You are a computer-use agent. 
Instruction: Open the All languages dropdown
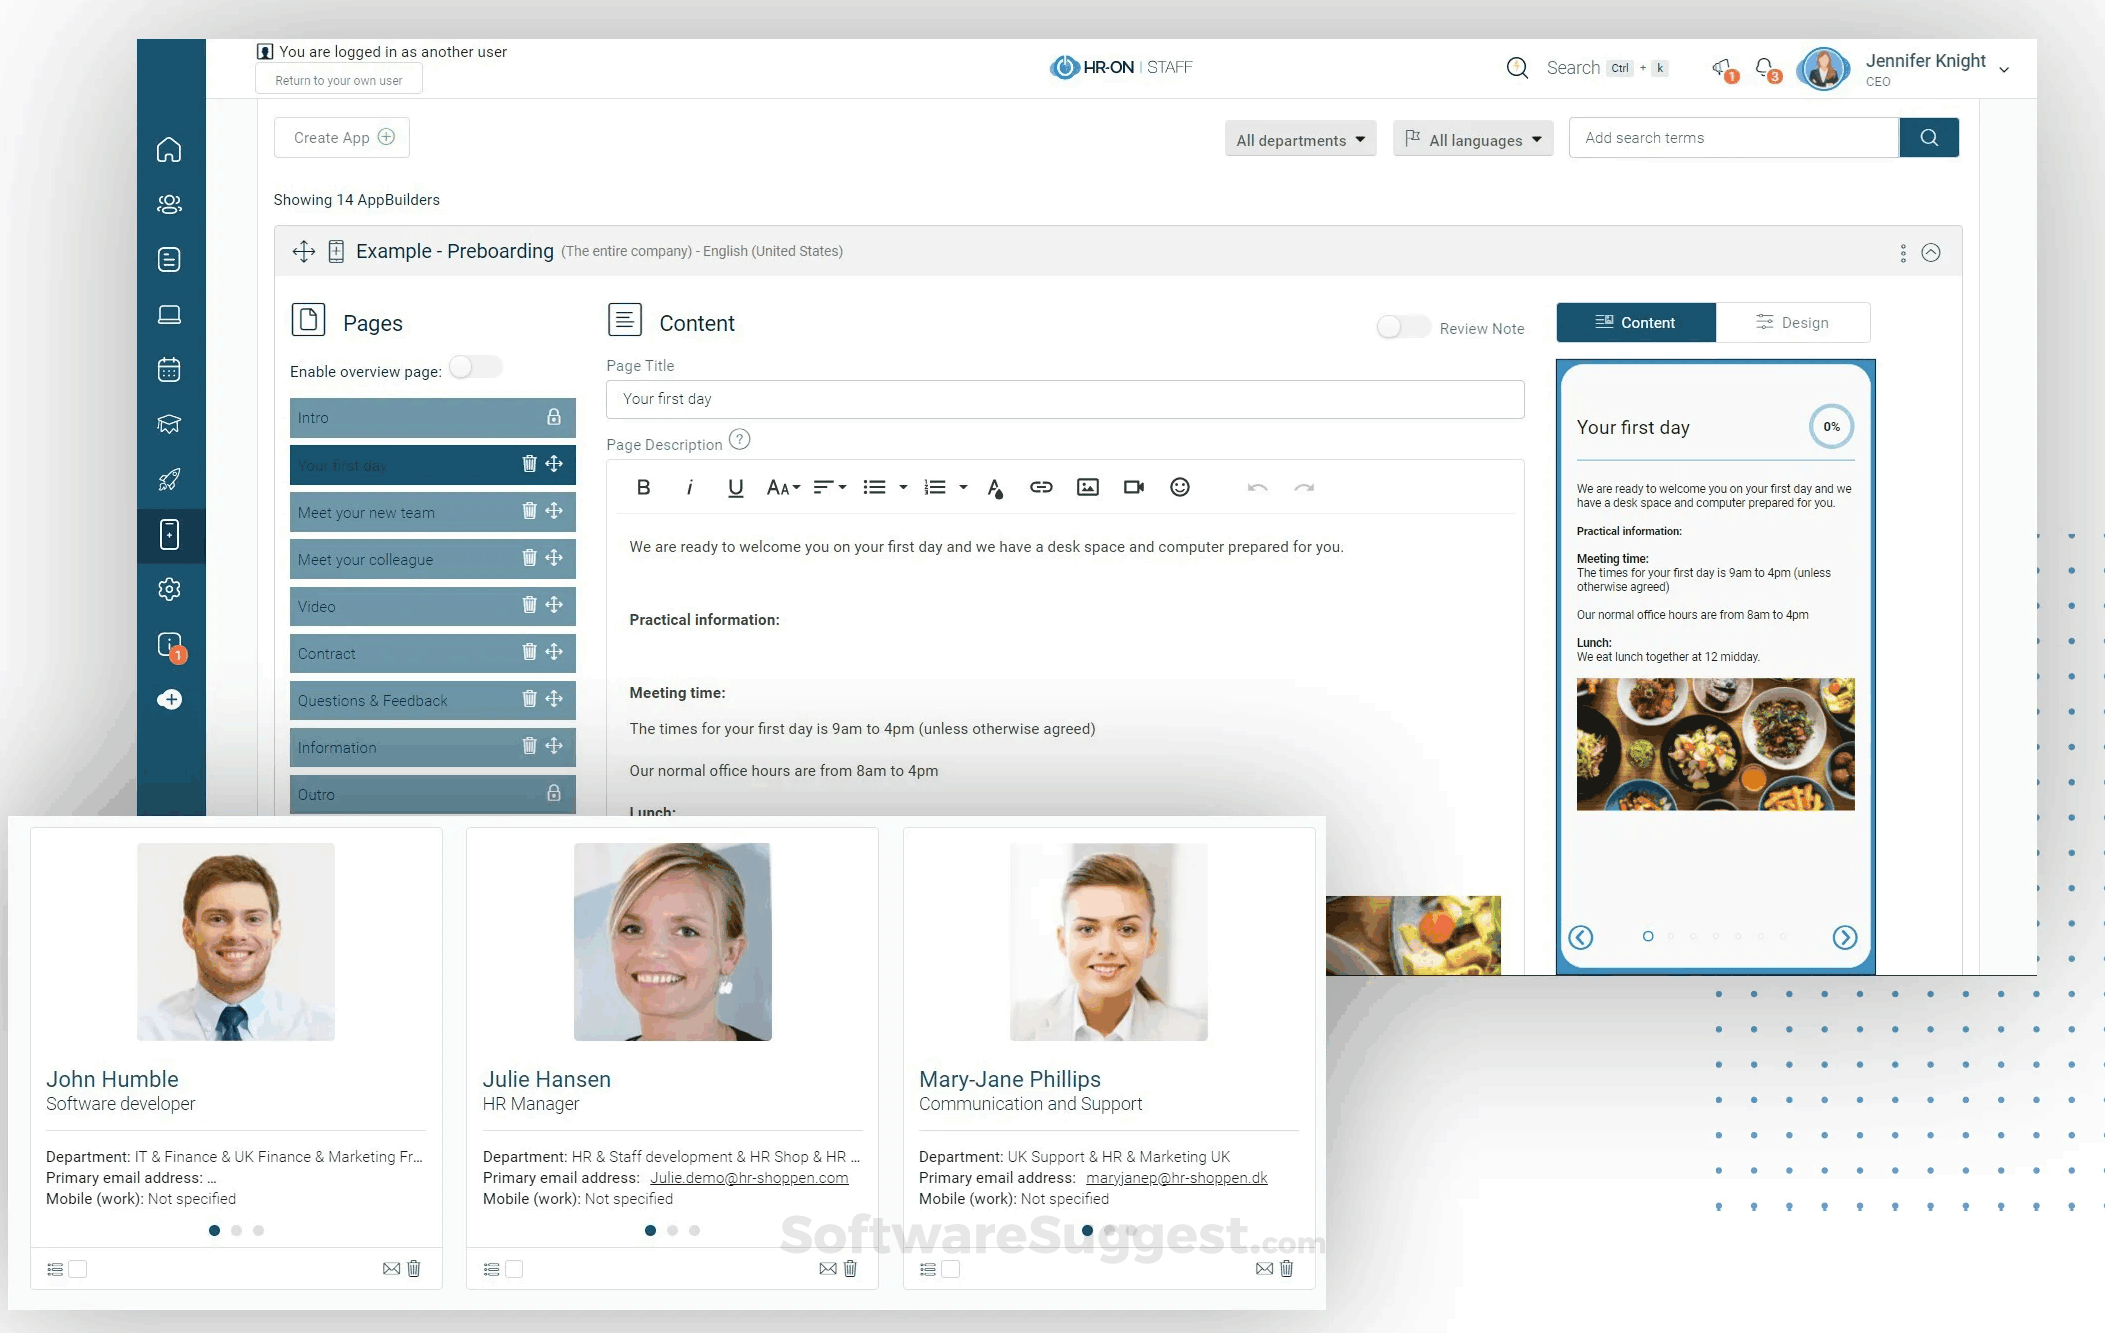pos(1472,139)
